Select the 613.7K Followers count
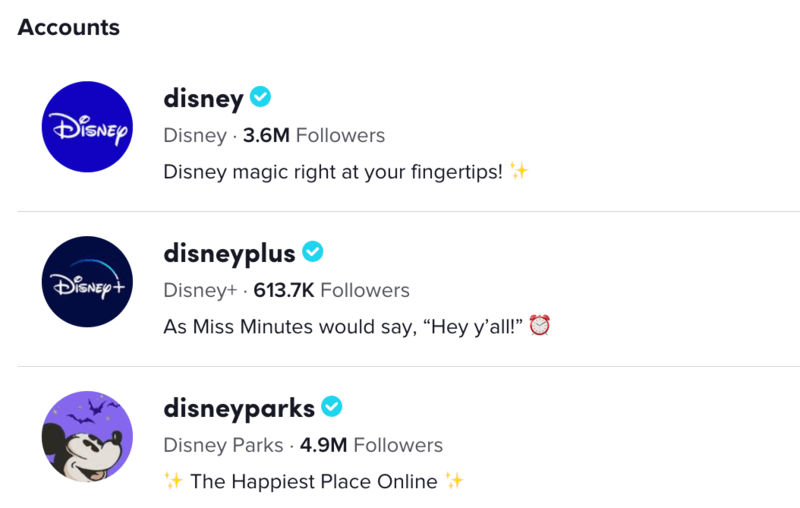 click(332, 290)
